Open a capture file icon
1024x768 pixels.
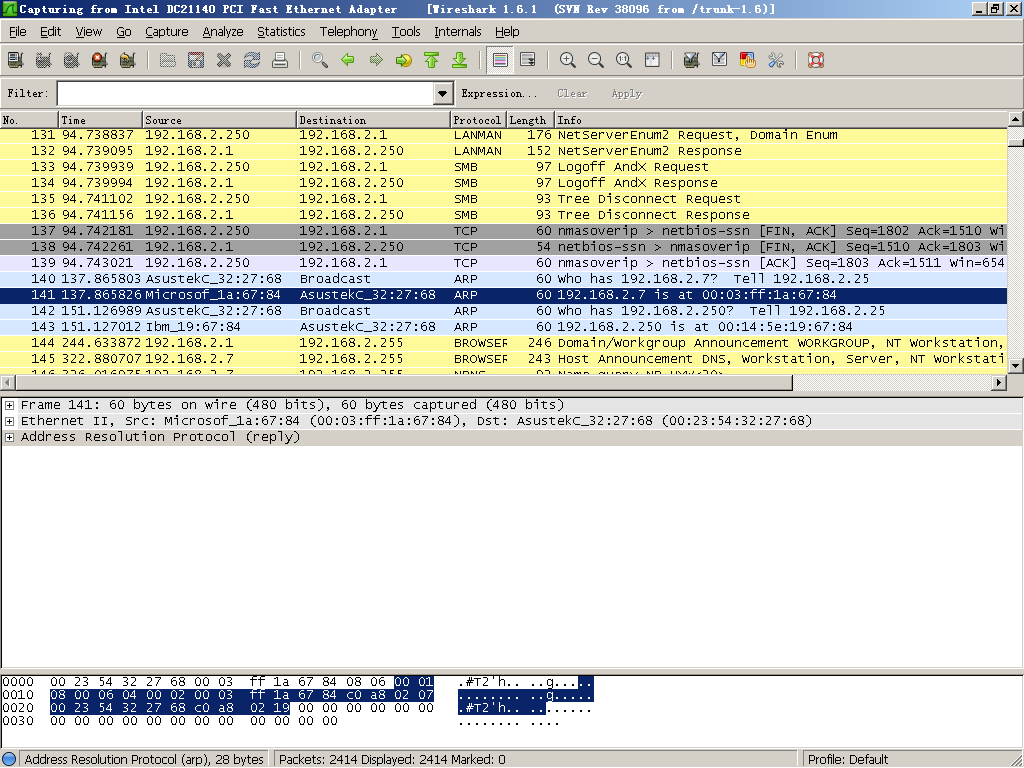coord(168,61)
